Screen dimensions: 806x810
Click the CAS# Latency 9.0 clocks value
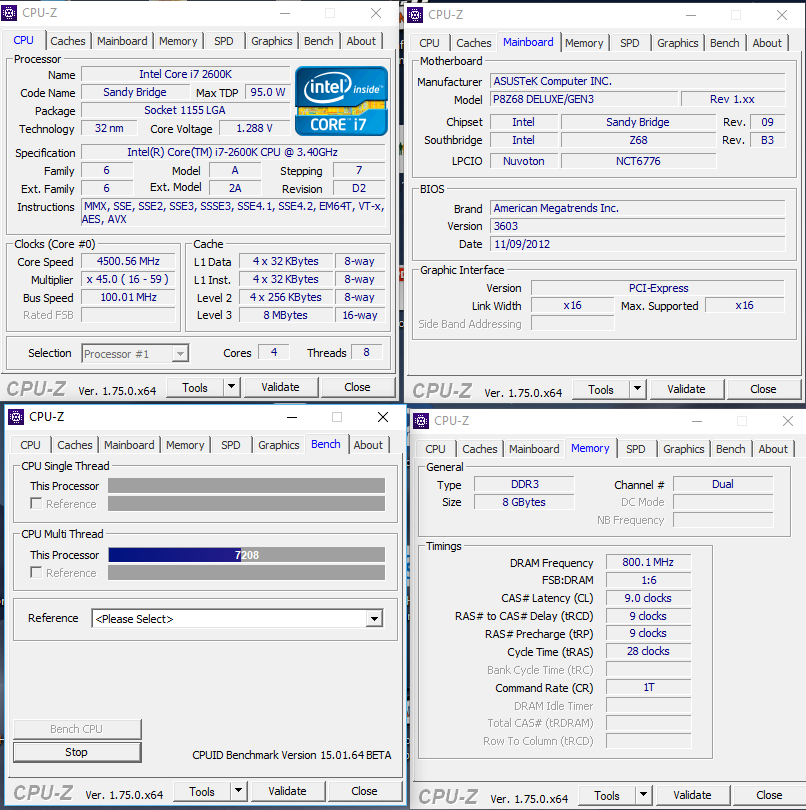tap(648, 598)
